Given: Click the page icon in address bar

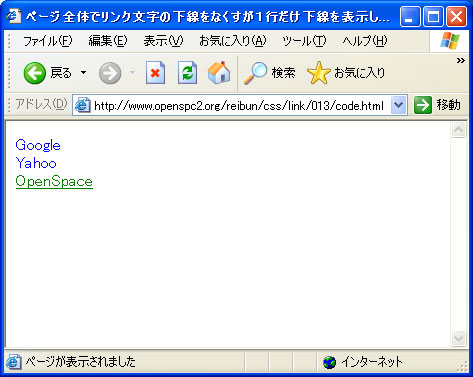Looking at the screenshot, I should click(82, 106).
